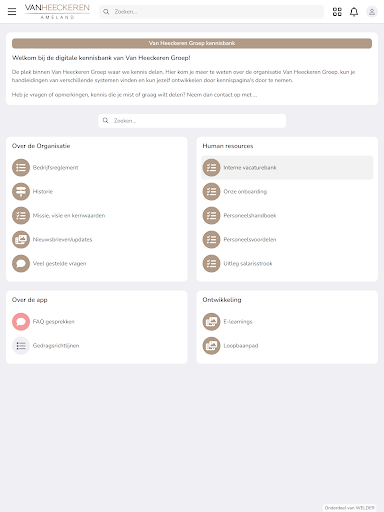The image size is (384, 512).
Task: Open the notifications bell
Action: [x=354, y=12]
